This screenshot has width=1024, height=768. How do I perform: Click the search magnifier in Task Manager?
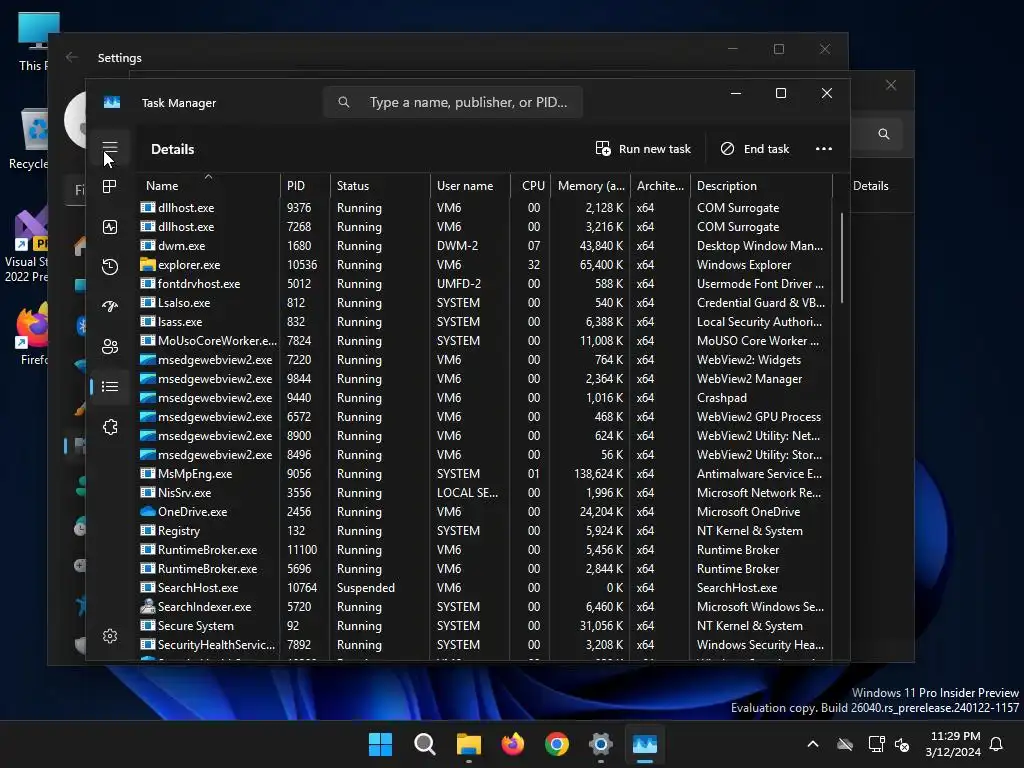[344, 103]
